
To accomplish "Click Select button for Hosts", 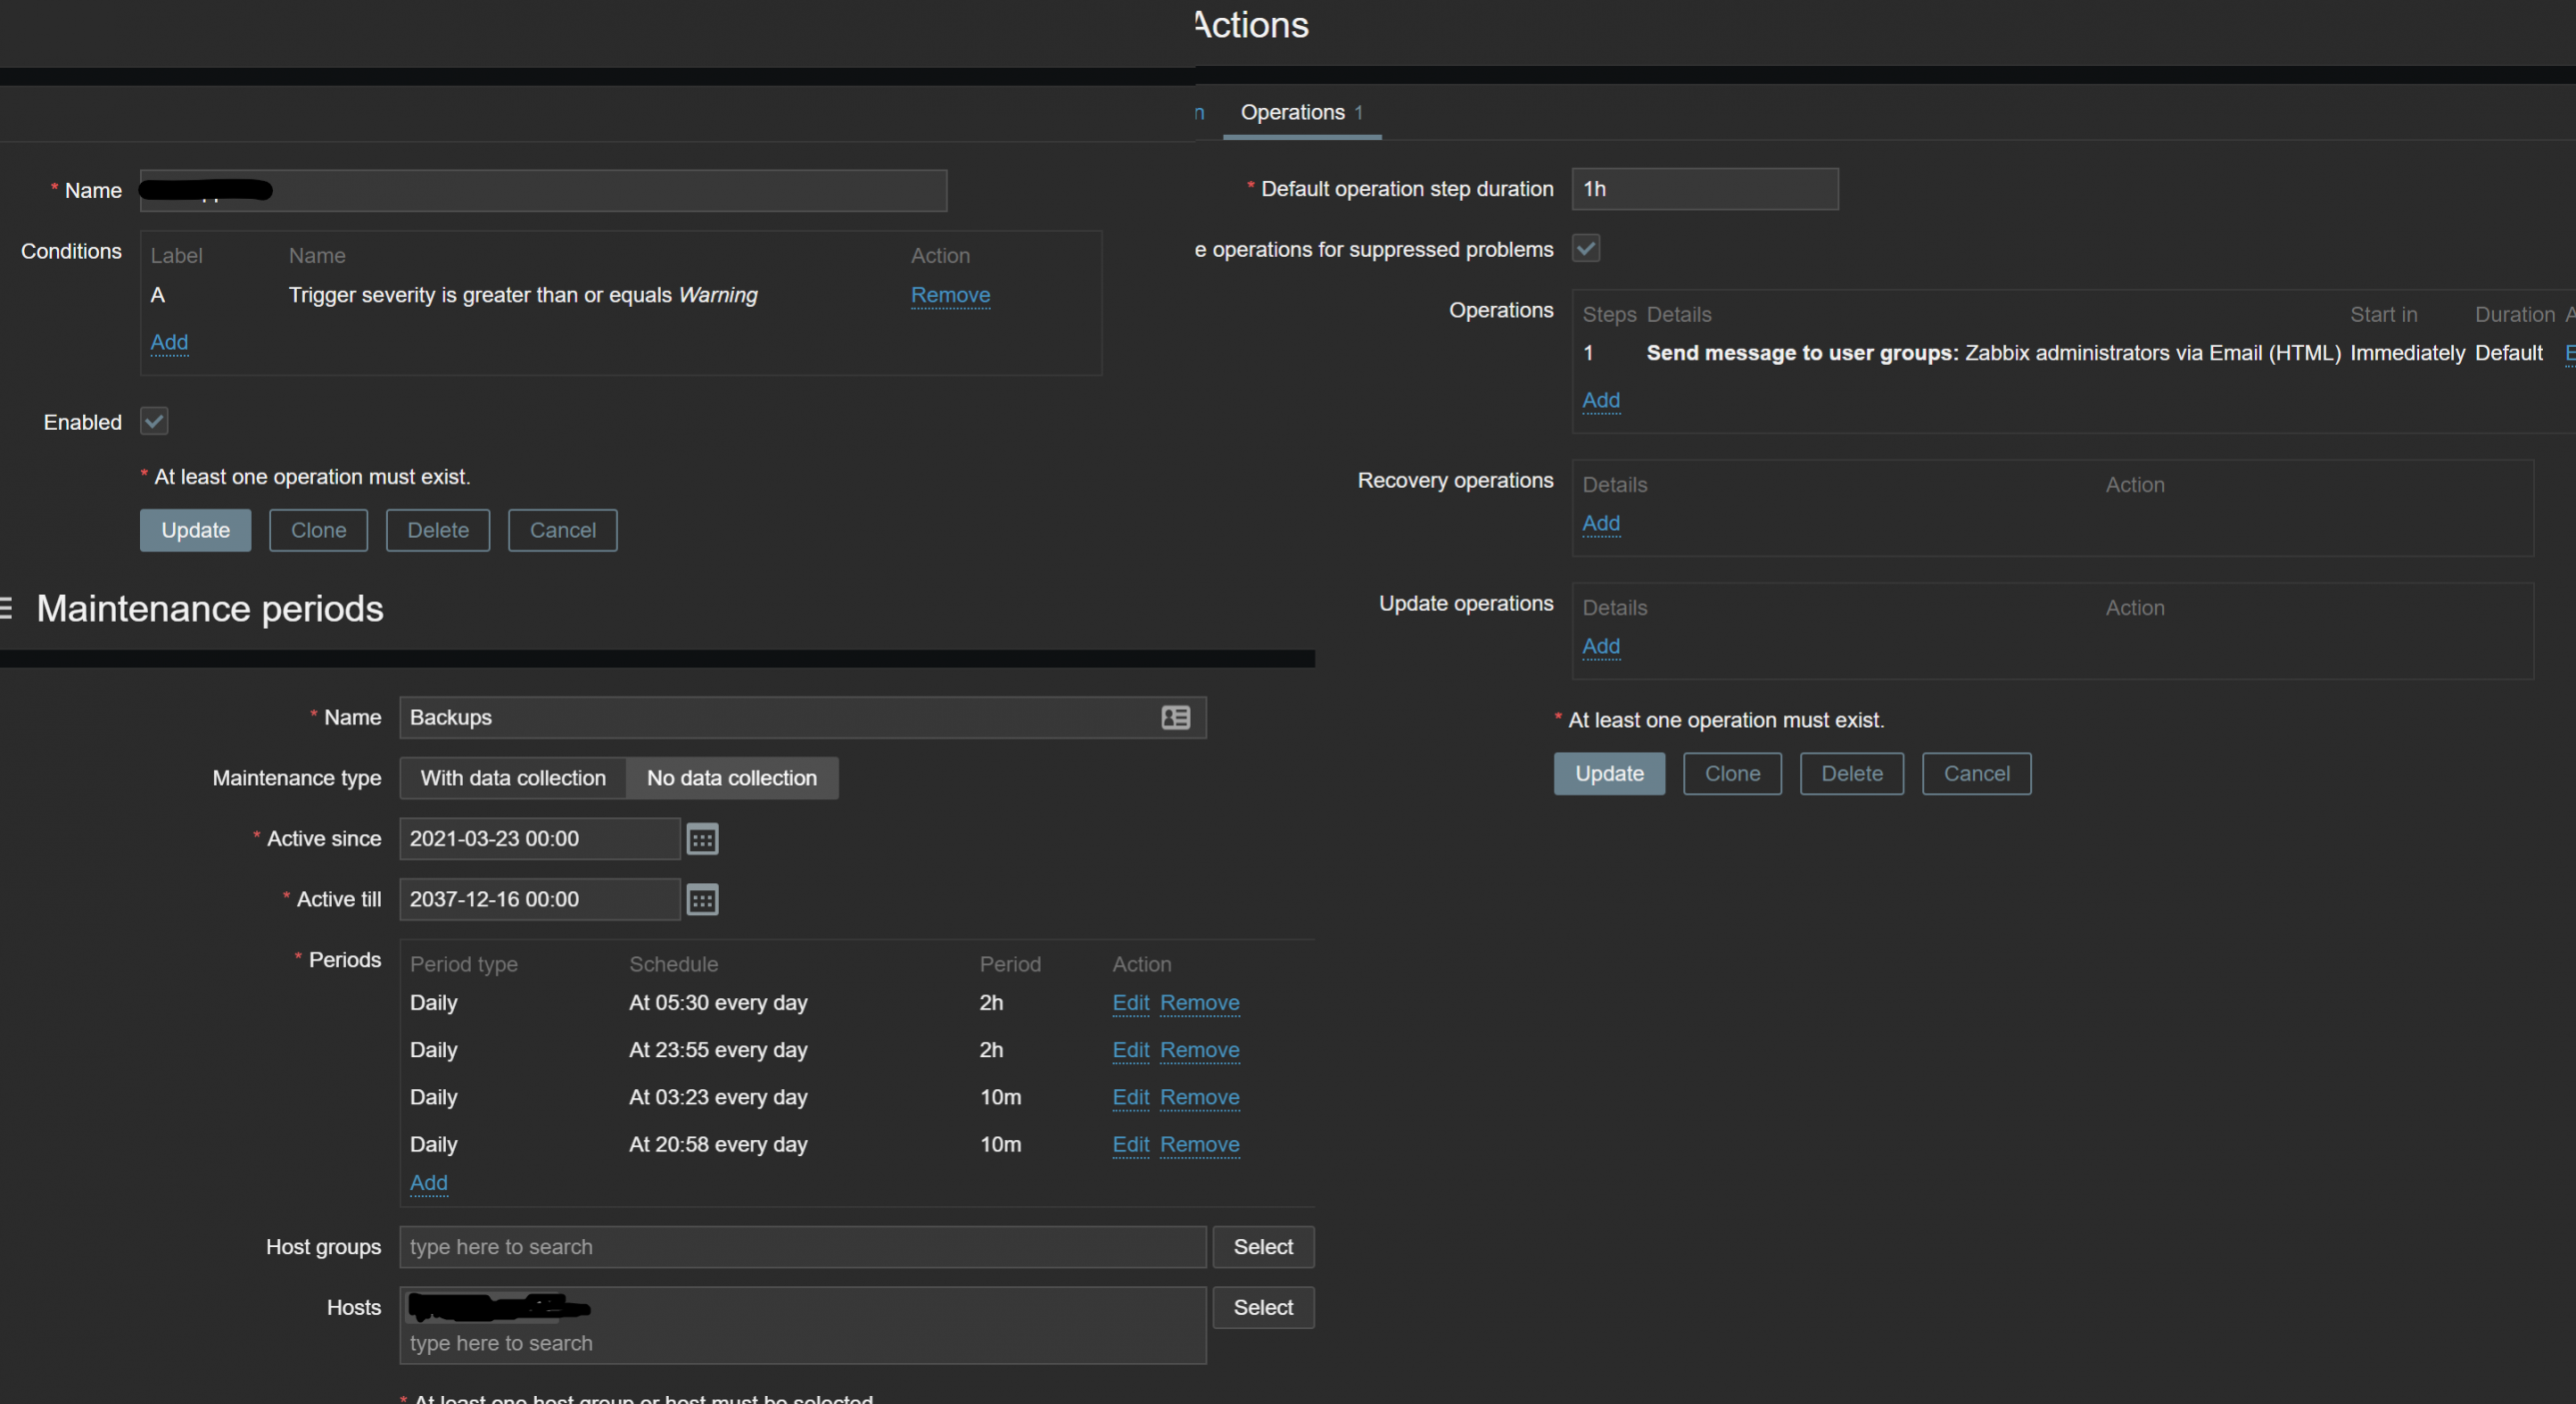I will point(1262,1307).
